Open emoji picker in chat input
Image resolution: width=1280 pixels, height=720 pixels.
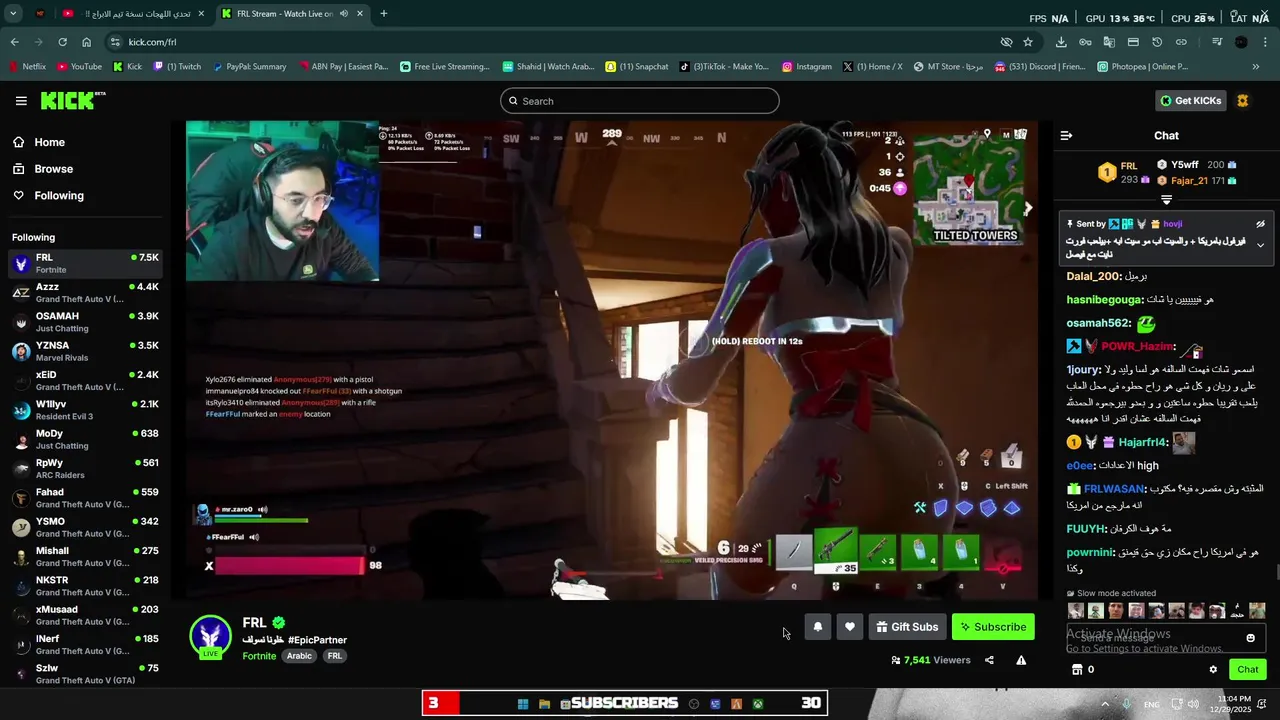coord(1250,638)
